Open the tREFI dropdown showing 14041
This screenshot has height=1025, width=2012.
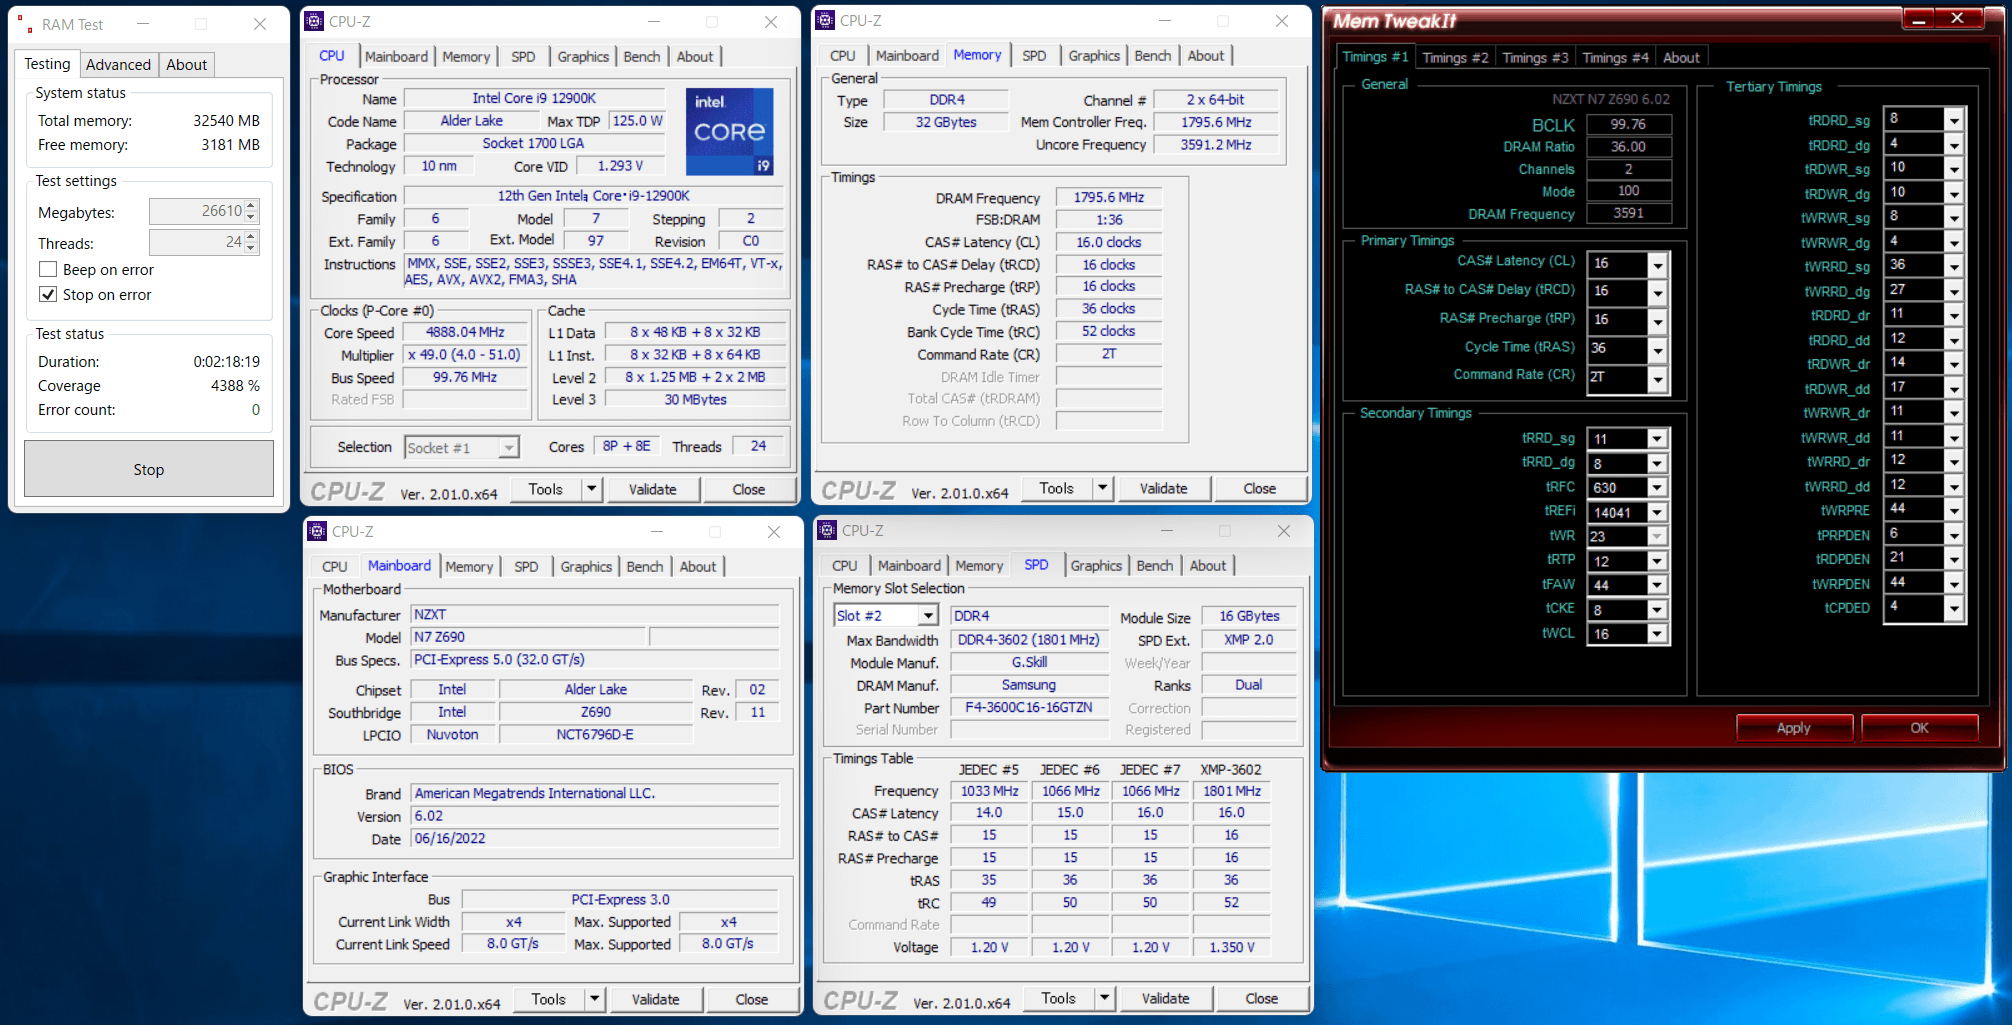[x=1657, y=512]
